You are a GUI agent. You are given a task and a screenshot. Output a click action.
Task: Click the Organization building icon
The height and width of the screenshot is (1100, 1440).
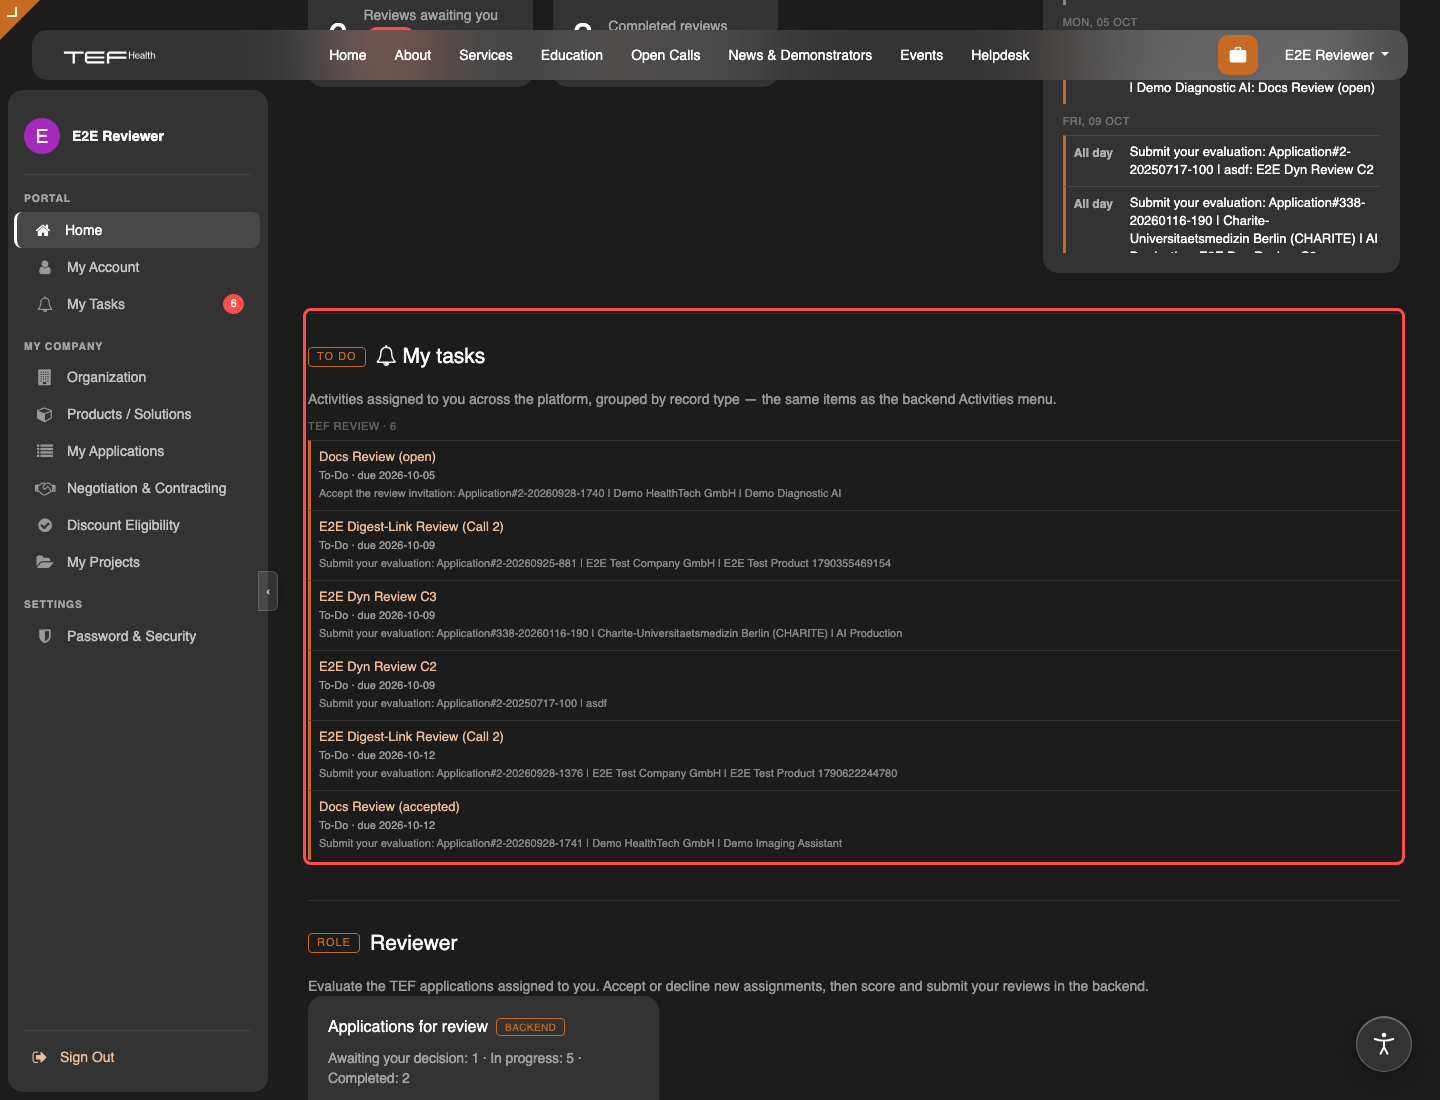pyautogui.click(x=45, y=377)
